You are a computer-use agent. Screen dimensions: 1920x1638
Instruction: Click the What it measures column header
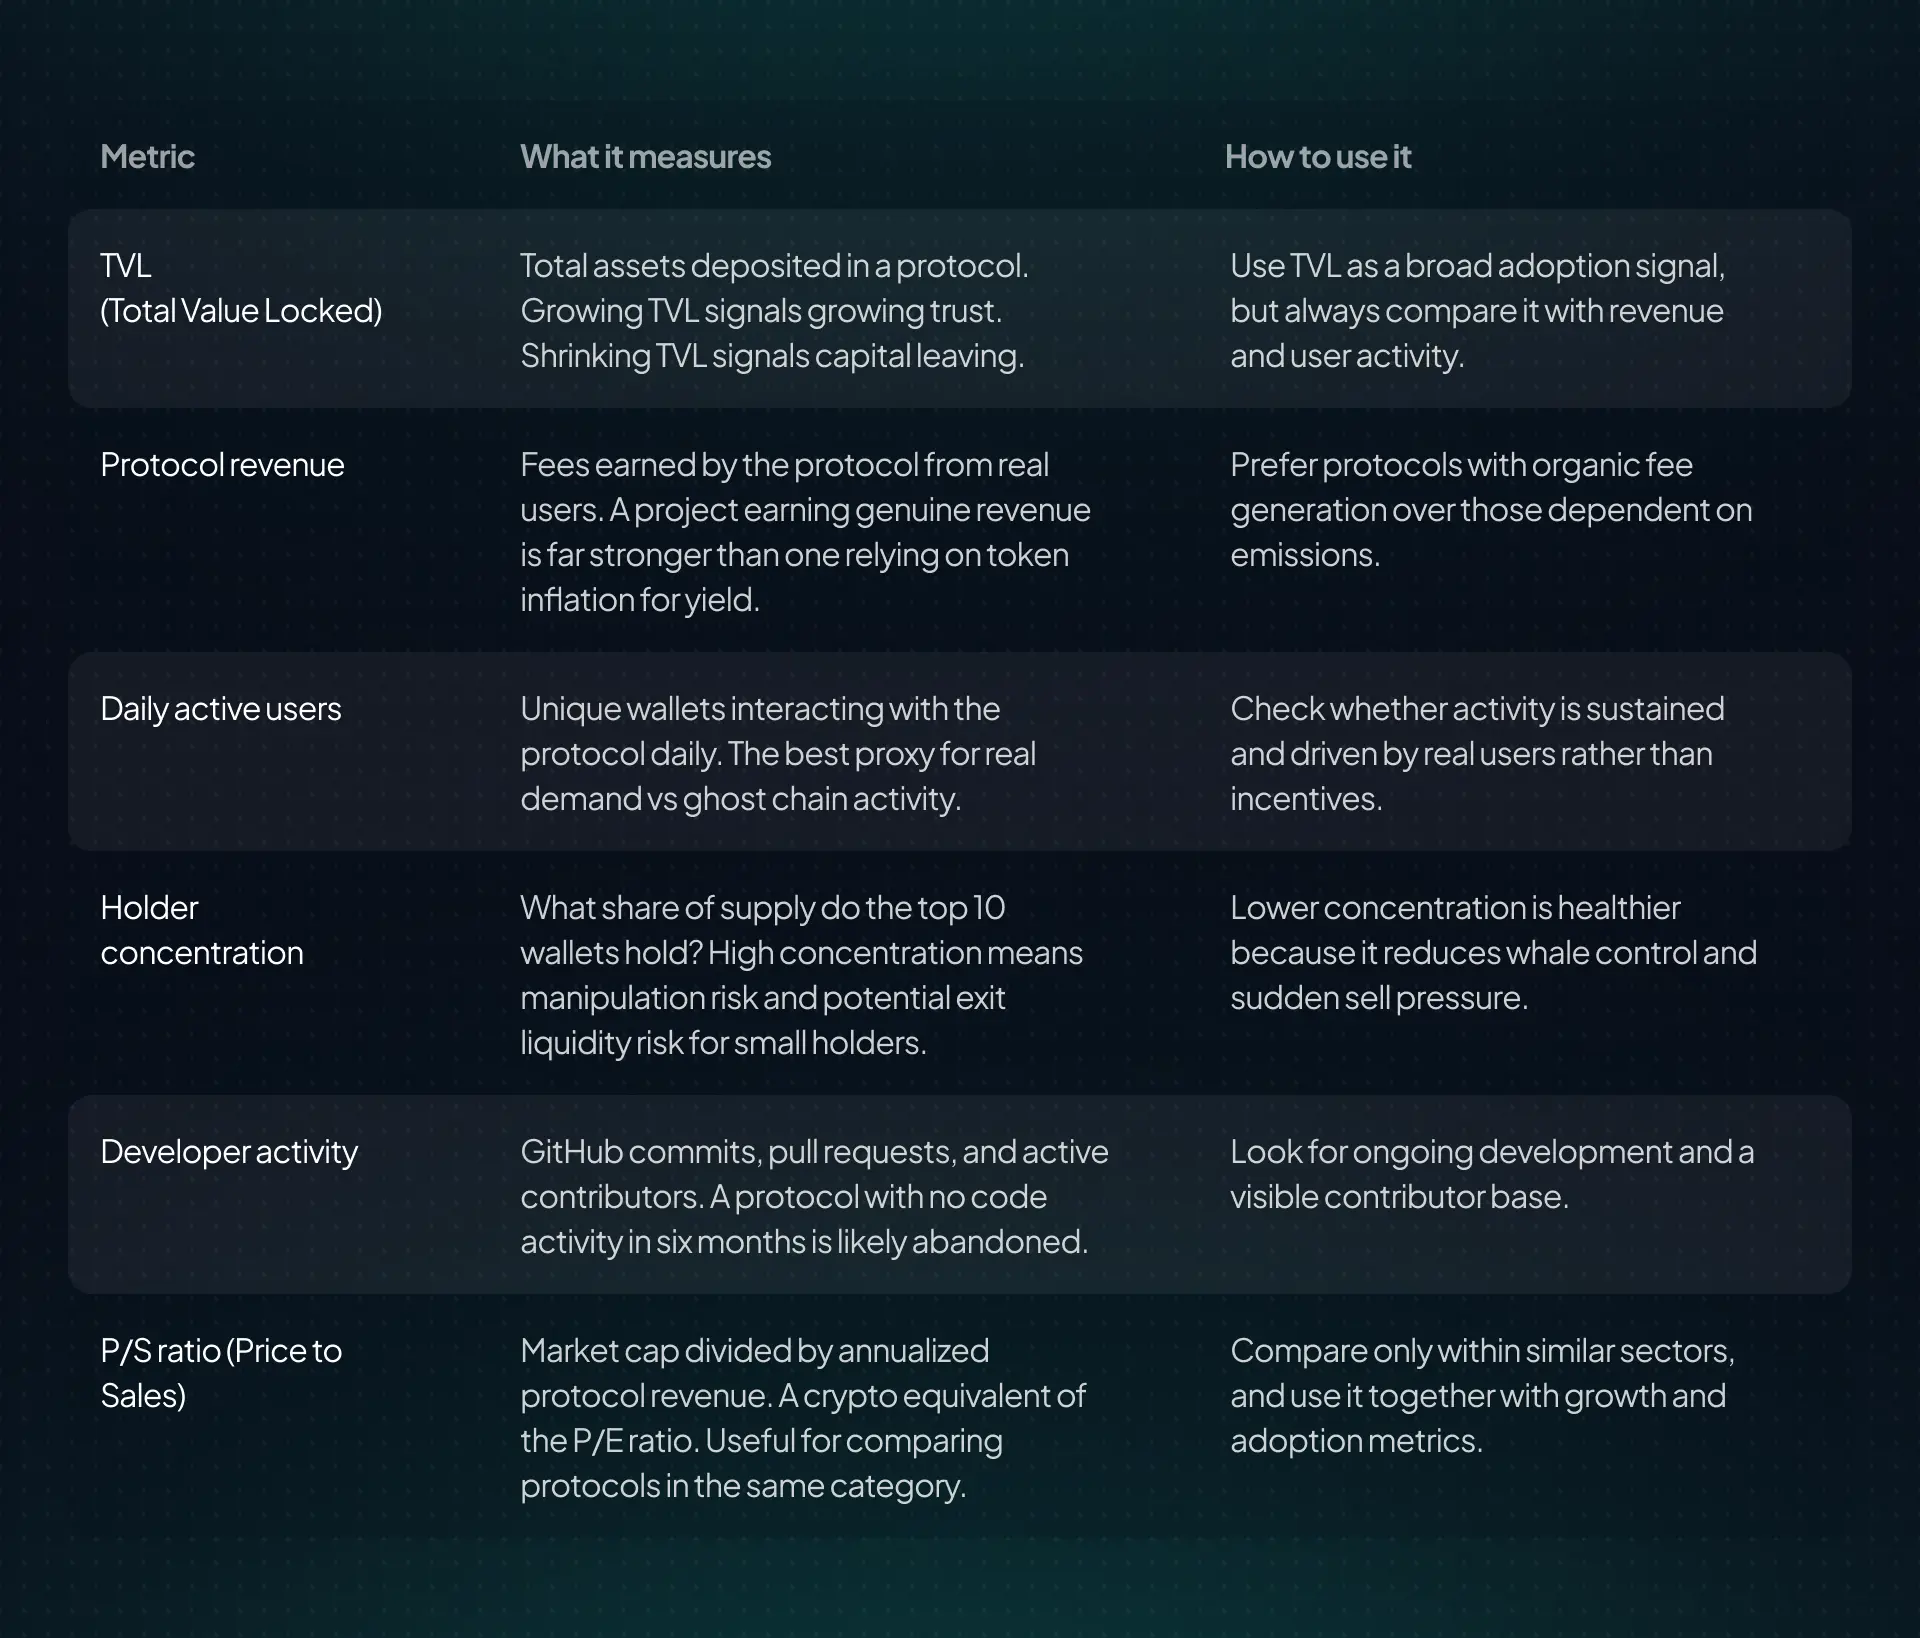(x=645, y=157)
